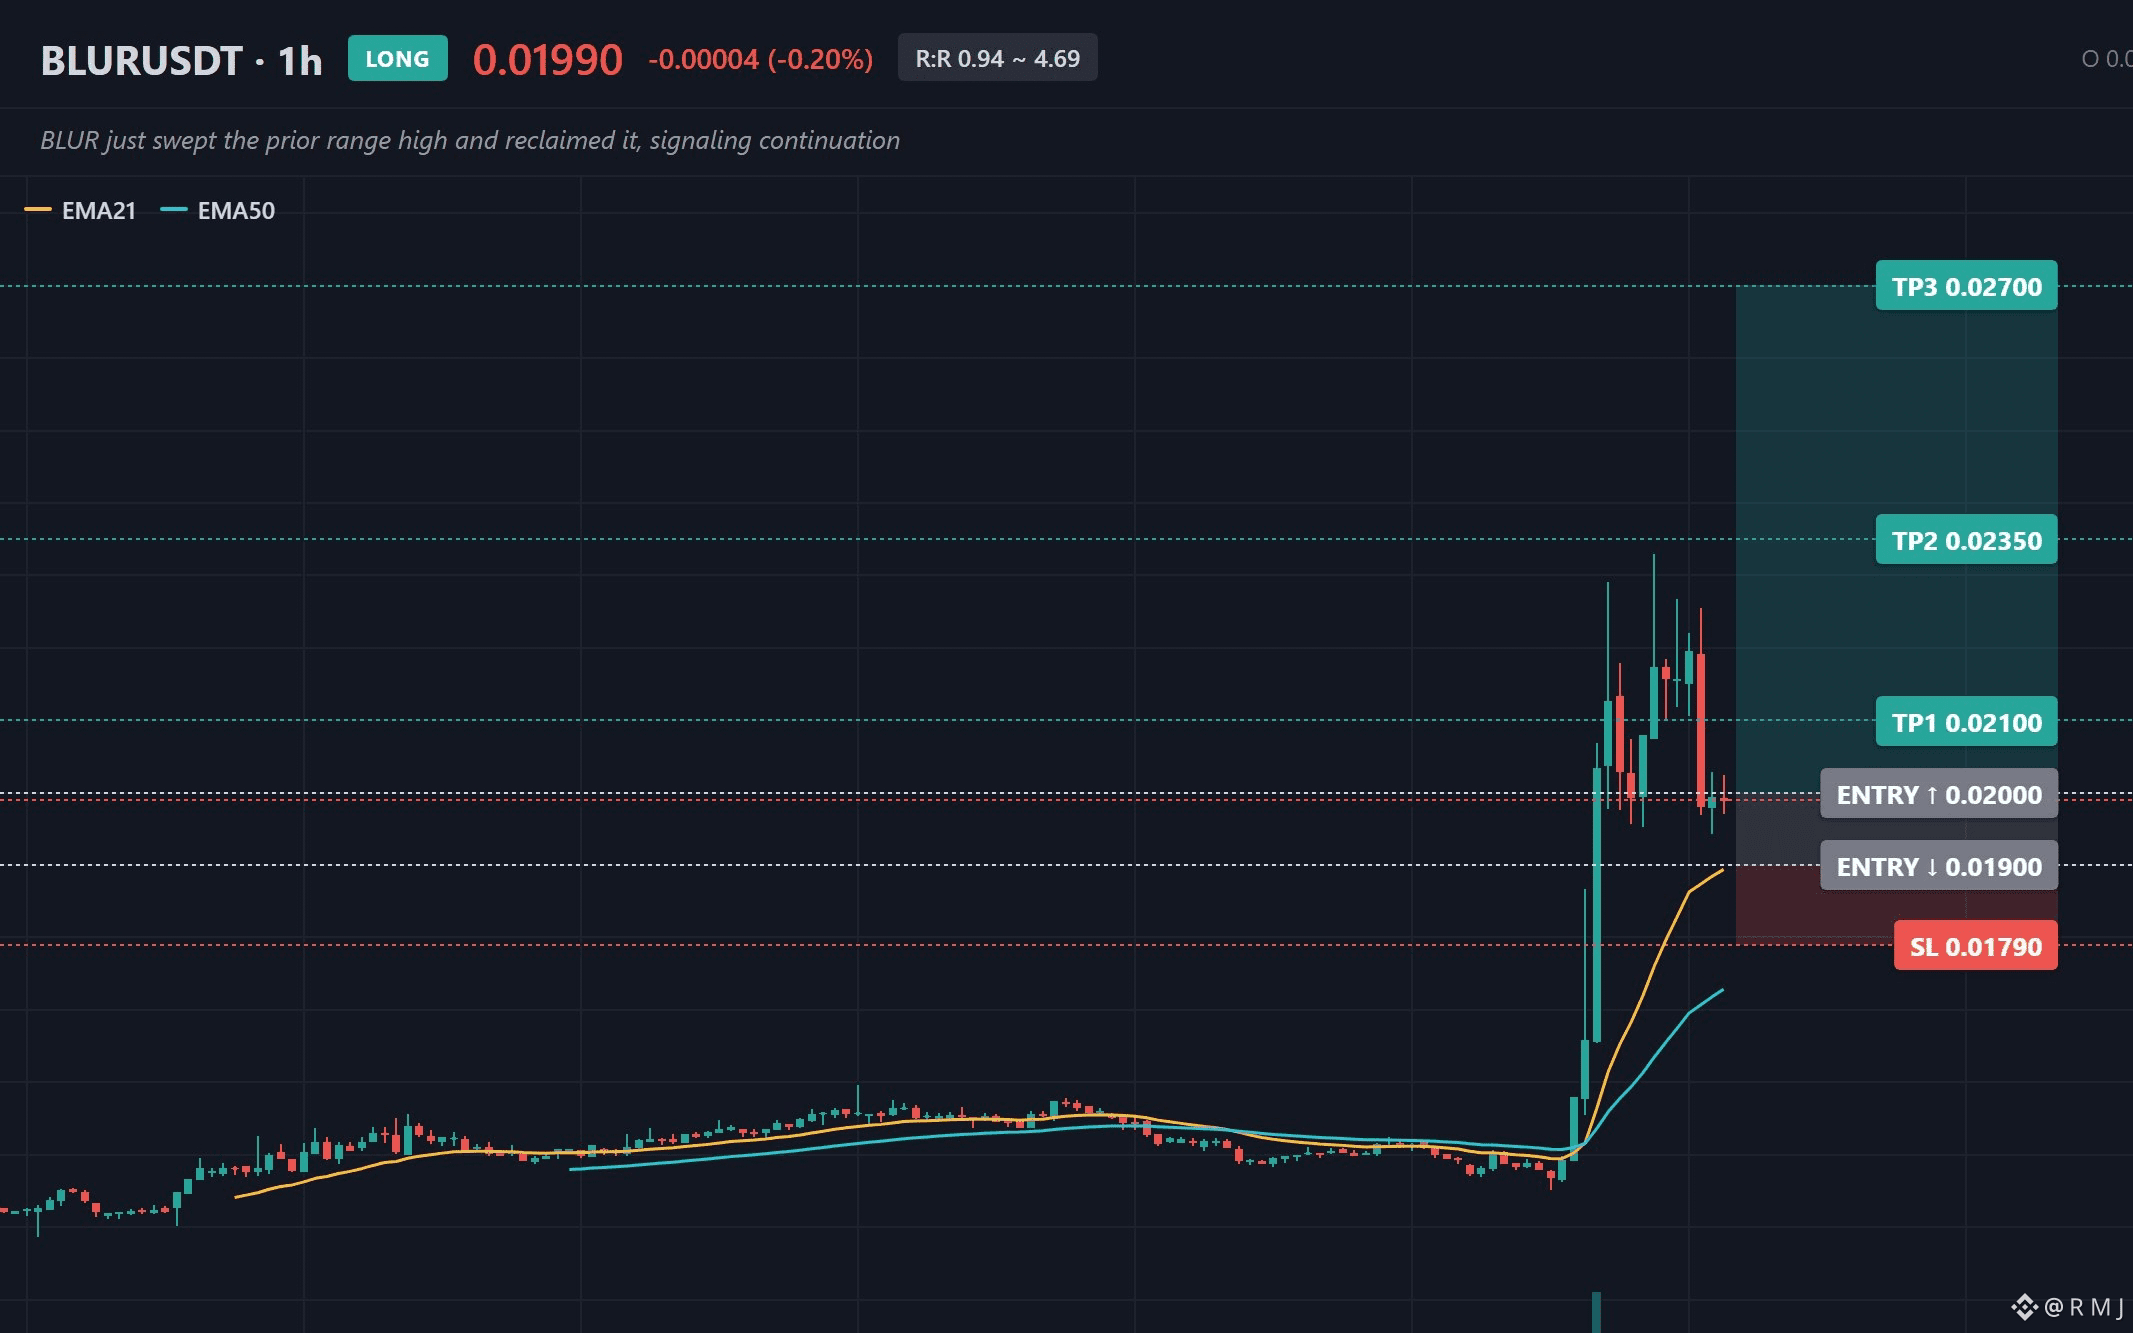Click the teal EMA50 color line swatch
This screenshot has width=2133, height=1333.
[x=174, y=210]
